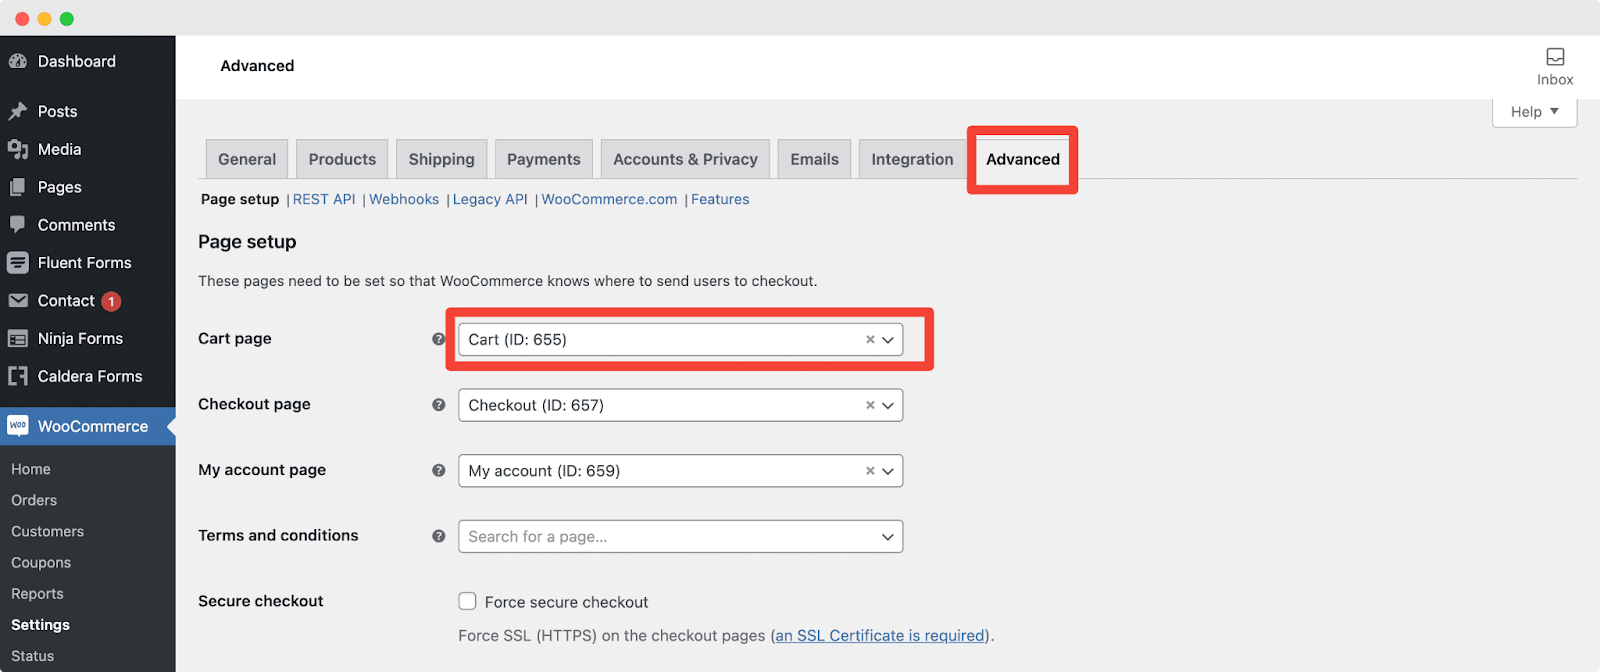Viewport: 1600px width, 672px height.
Task: Click the Comments bubble icon
Action: (18, 225)
